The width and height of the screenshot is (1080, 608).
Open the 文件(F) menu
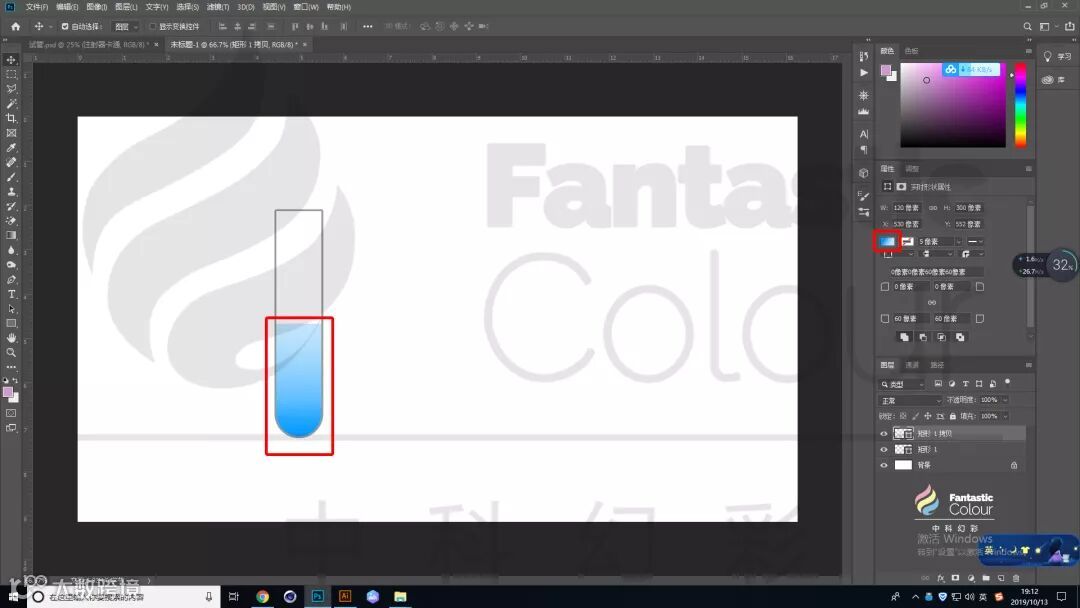pyautogui.click(x=37, y=7)
